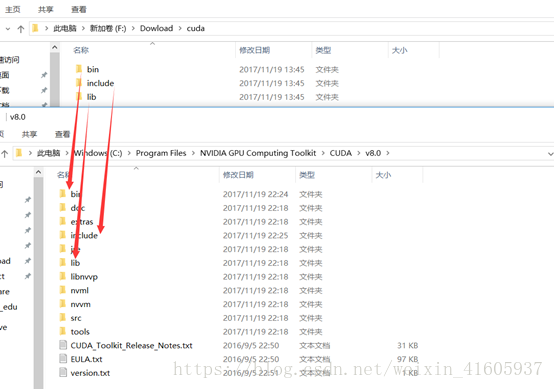Viewport: 554px width, 389px height.
Task: Click the src folder icon
Action: [63, 317]
